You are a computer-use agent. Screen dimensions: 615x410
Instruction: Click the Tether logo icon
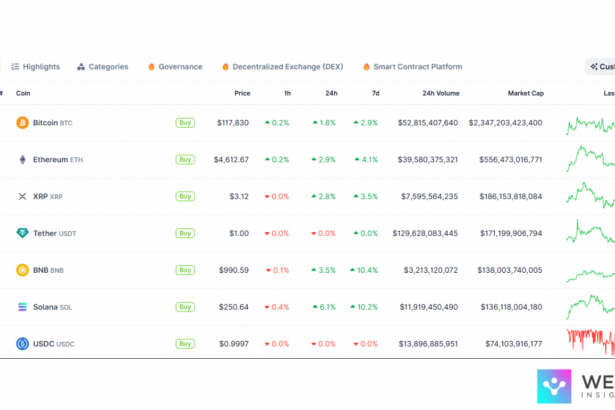point(22,233)
